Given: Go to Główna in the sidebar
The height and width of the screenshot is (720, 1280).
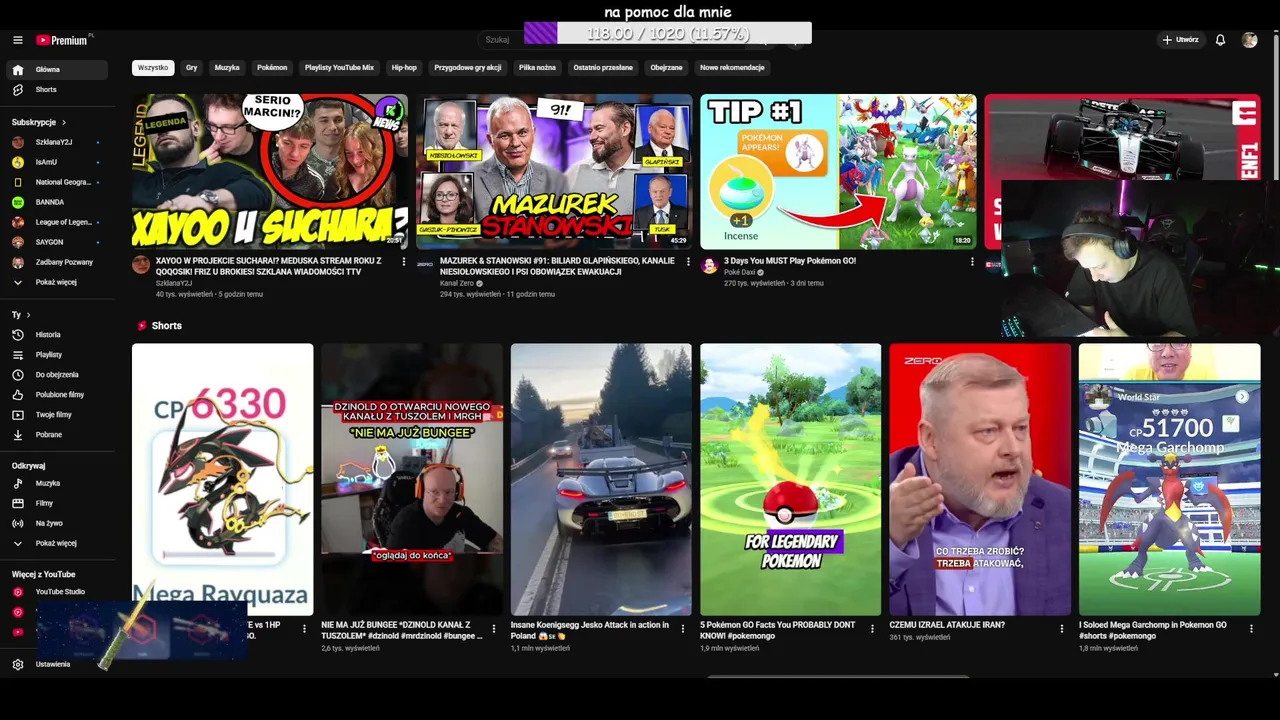Looking at the screenshot, I should tap(56, 70).
